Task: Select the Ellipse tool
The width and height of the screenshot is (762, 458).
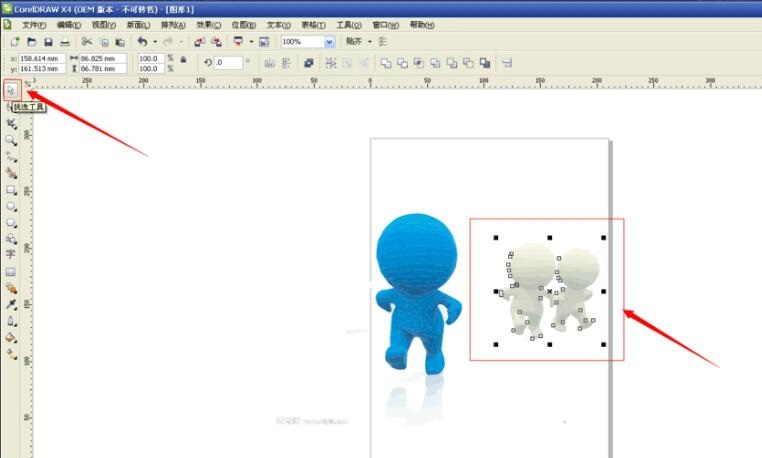Action: [11, 205]
